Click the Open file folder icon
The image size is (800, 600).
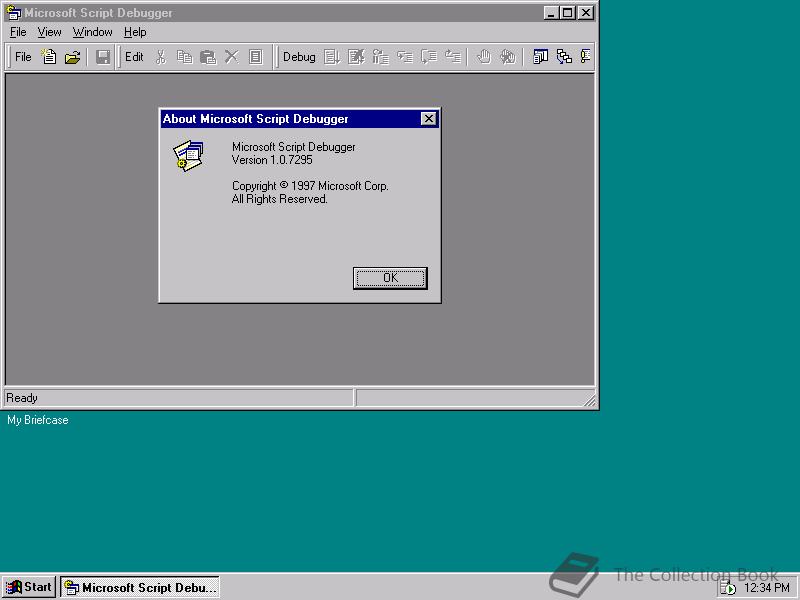(x=72, y=57)
